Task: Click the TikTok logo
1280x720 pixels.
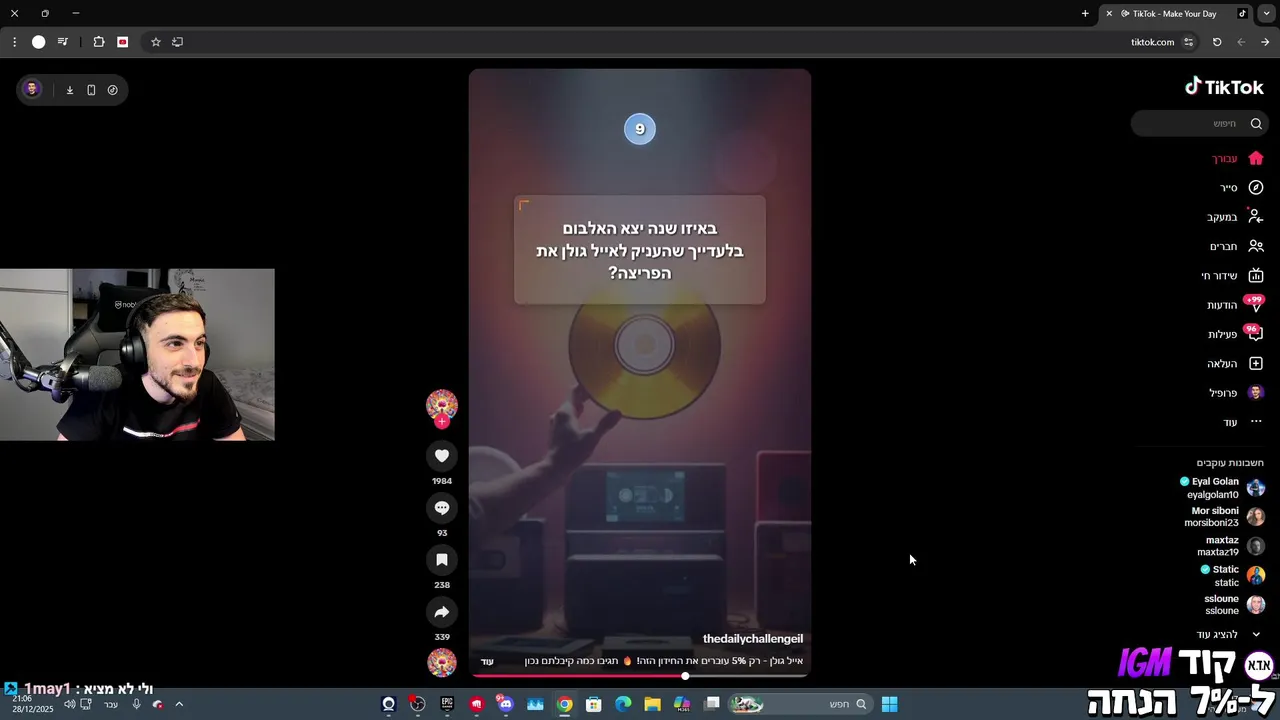Action: (1224, 87)
